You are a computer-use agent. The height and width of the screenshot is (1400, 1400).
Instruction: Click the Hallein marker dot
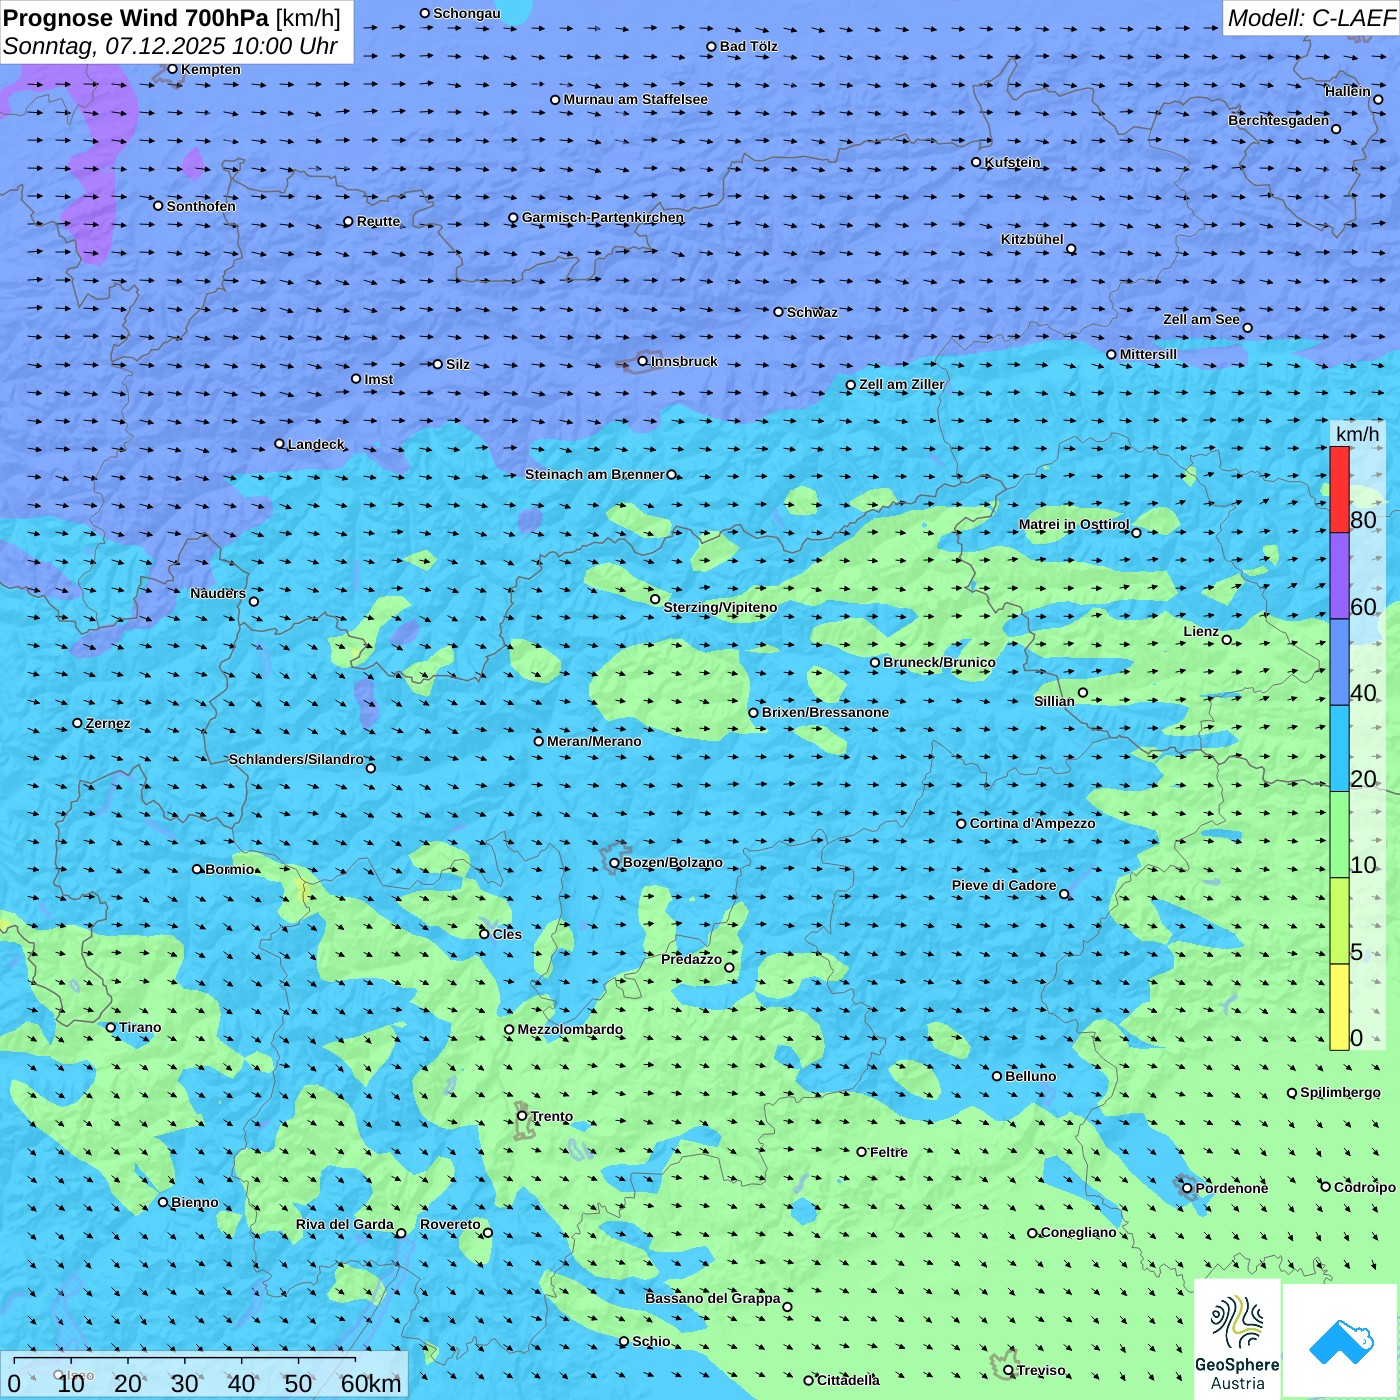pyautogui.click(x=1378, y=99)
